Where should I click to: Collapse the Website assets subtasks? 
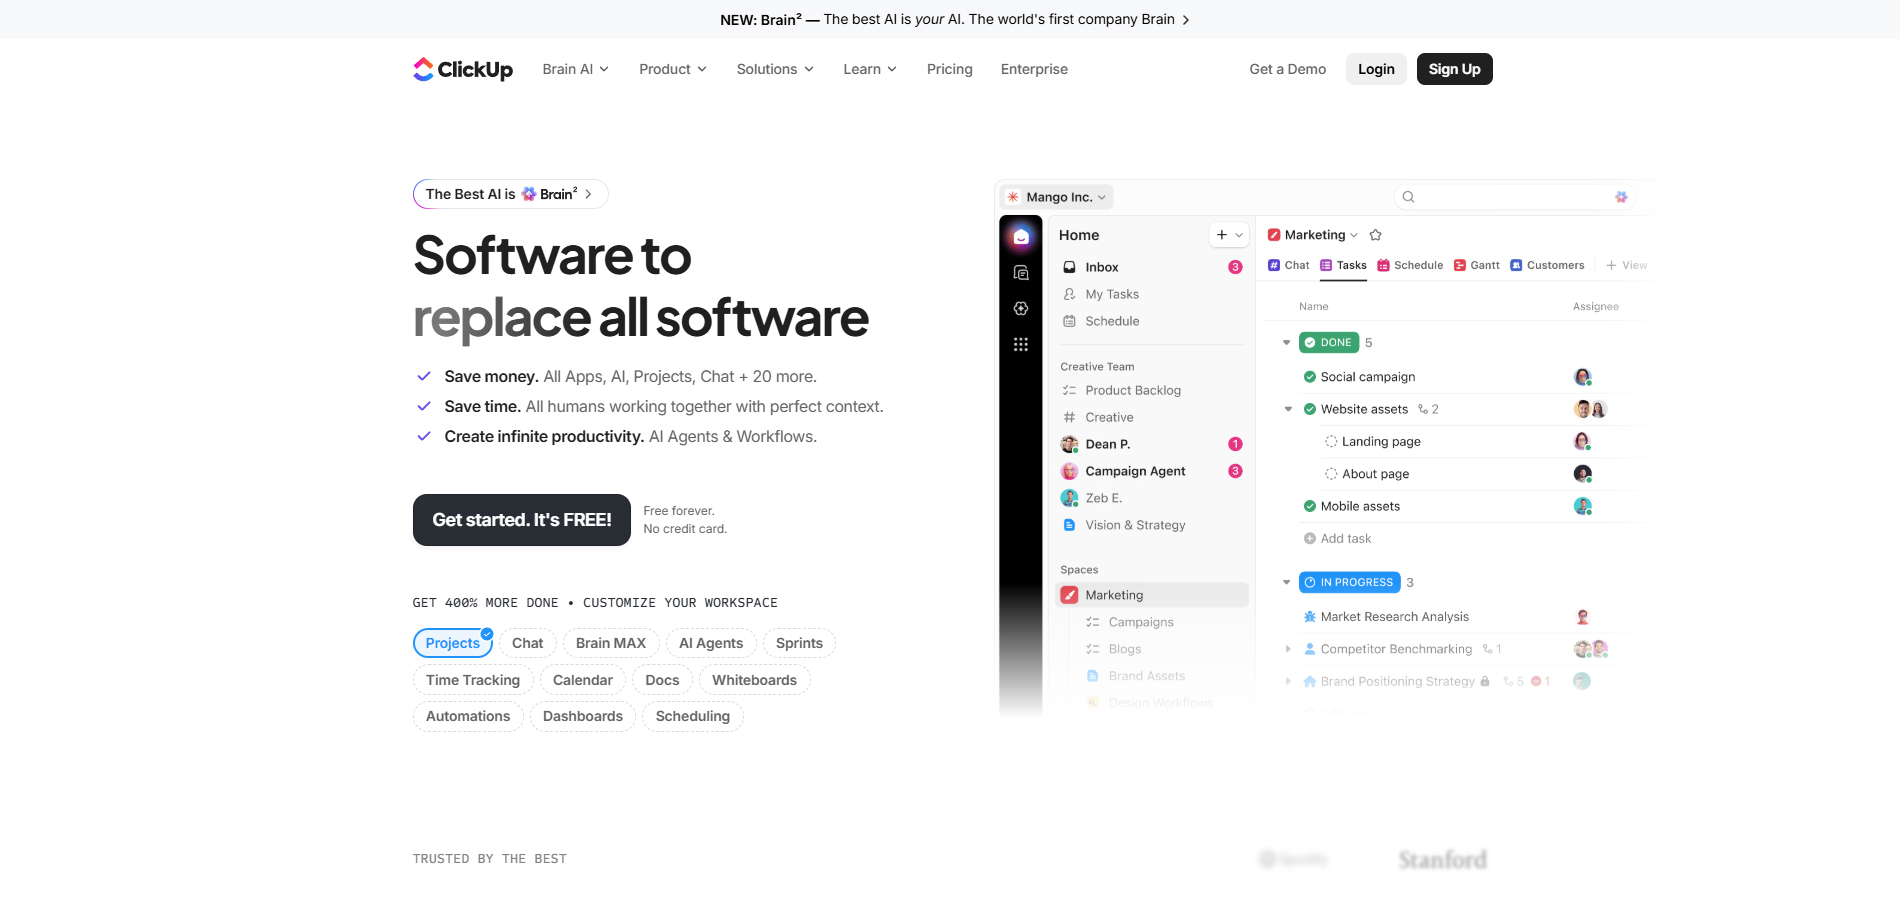click(x=1288, y=409)
